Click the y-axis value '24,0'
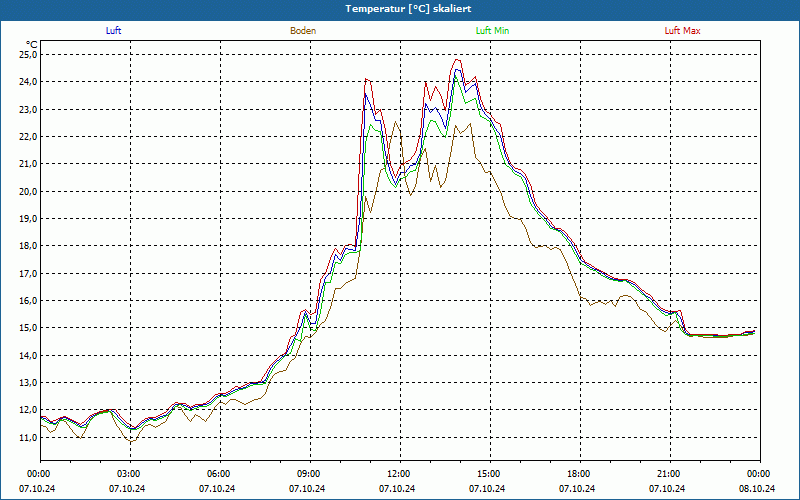This screenshot has height=500, width=800. tap(28, 82)
